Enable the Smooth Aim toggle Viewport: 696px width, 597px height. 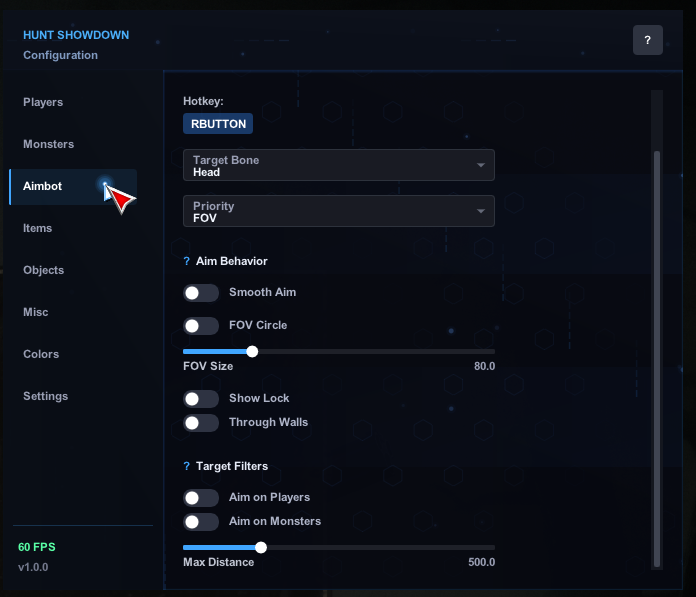click(201, 293)
